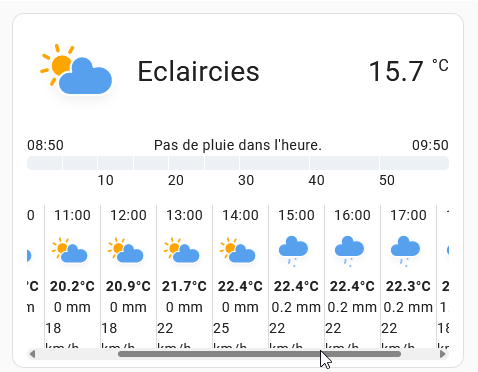Screen dimensions: 478x372
Task: Click the last segment of the rain bar after 50
Action: coord(414,163)
